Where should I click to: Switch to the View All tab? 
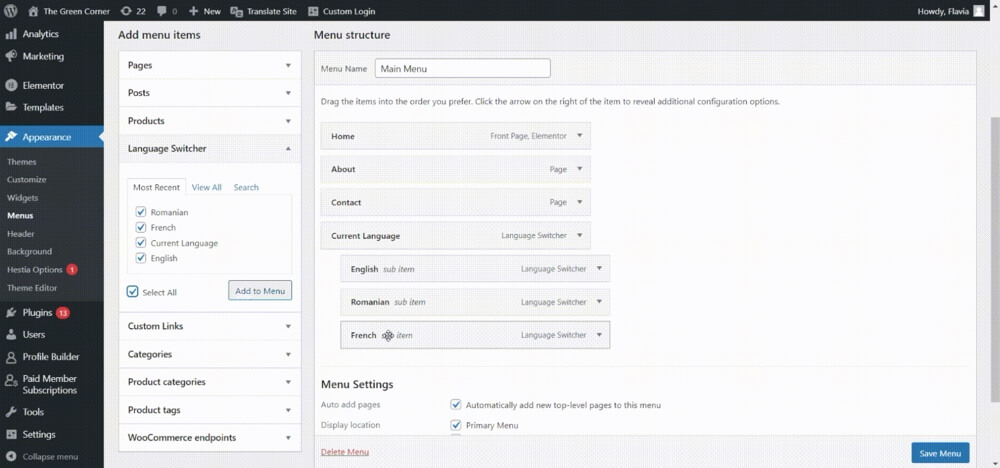point(206,187)
